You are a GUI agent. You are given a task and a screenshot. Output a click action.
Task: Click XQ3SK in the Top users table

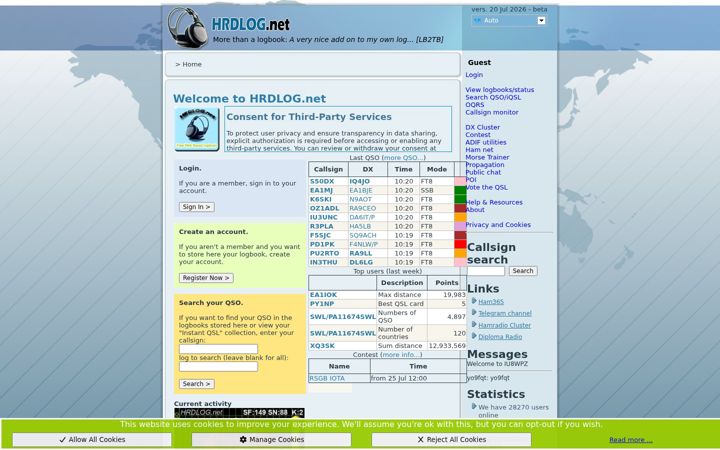[322, 345]
